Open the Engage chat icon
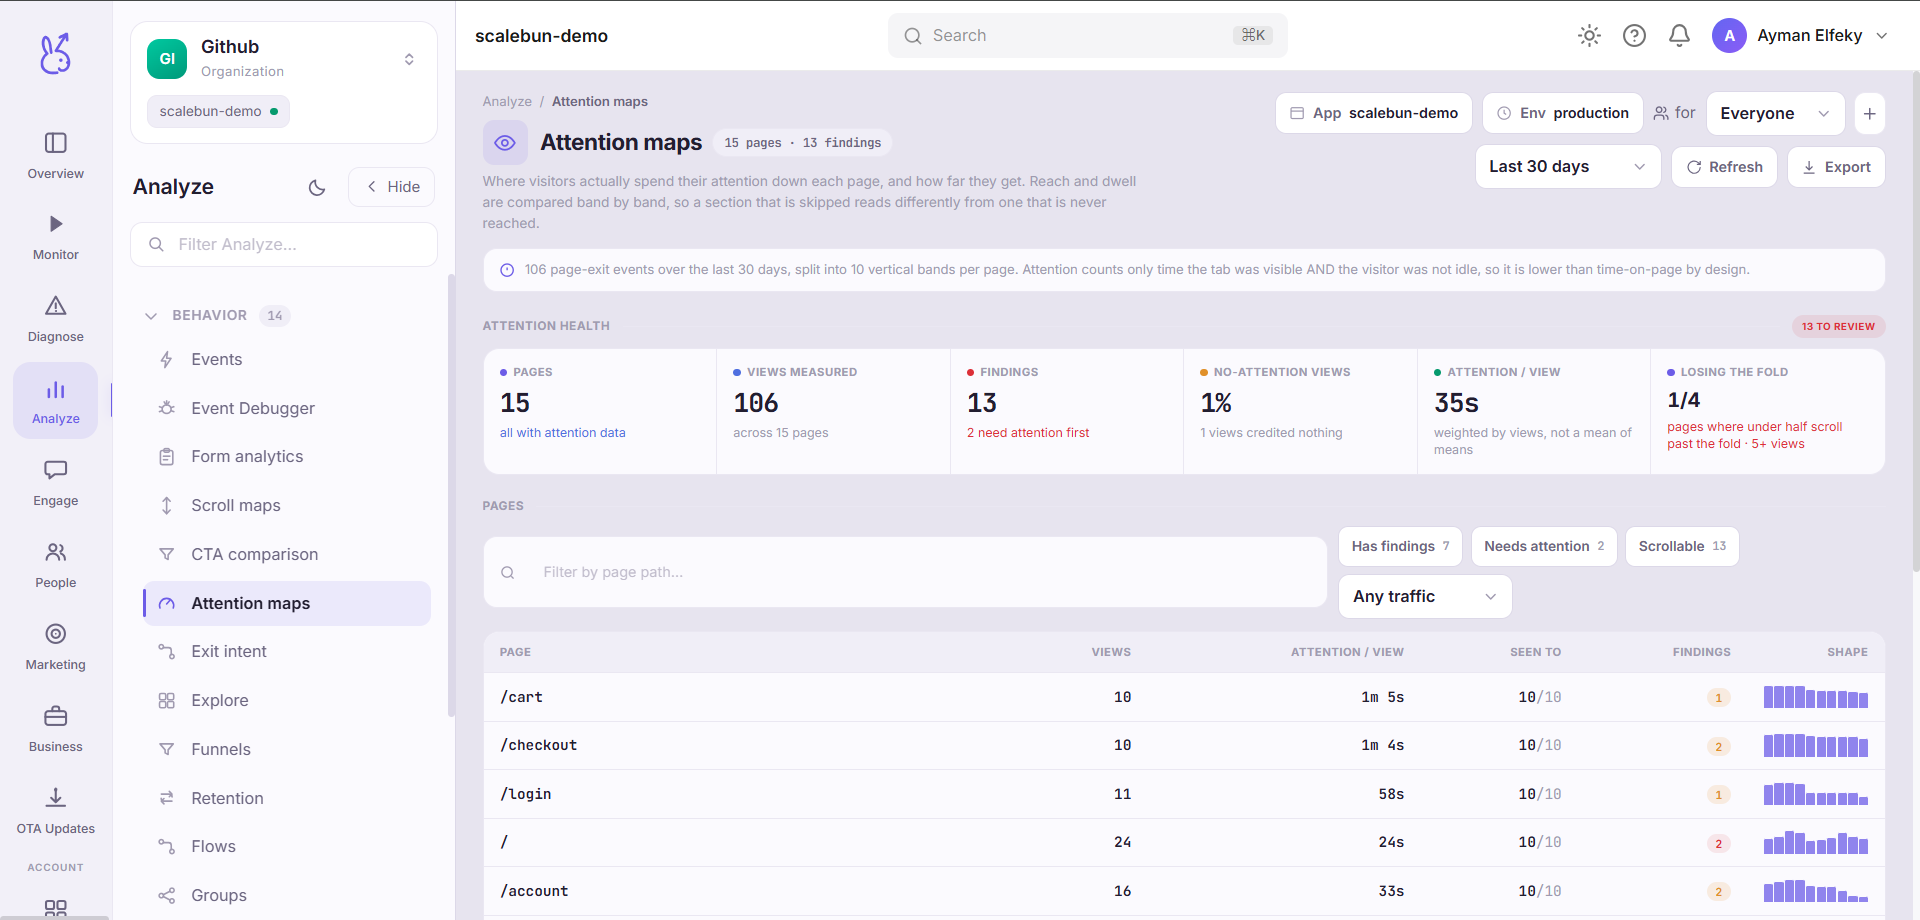This screenshot has width=1920, height=920. click(x=56, y=470)
